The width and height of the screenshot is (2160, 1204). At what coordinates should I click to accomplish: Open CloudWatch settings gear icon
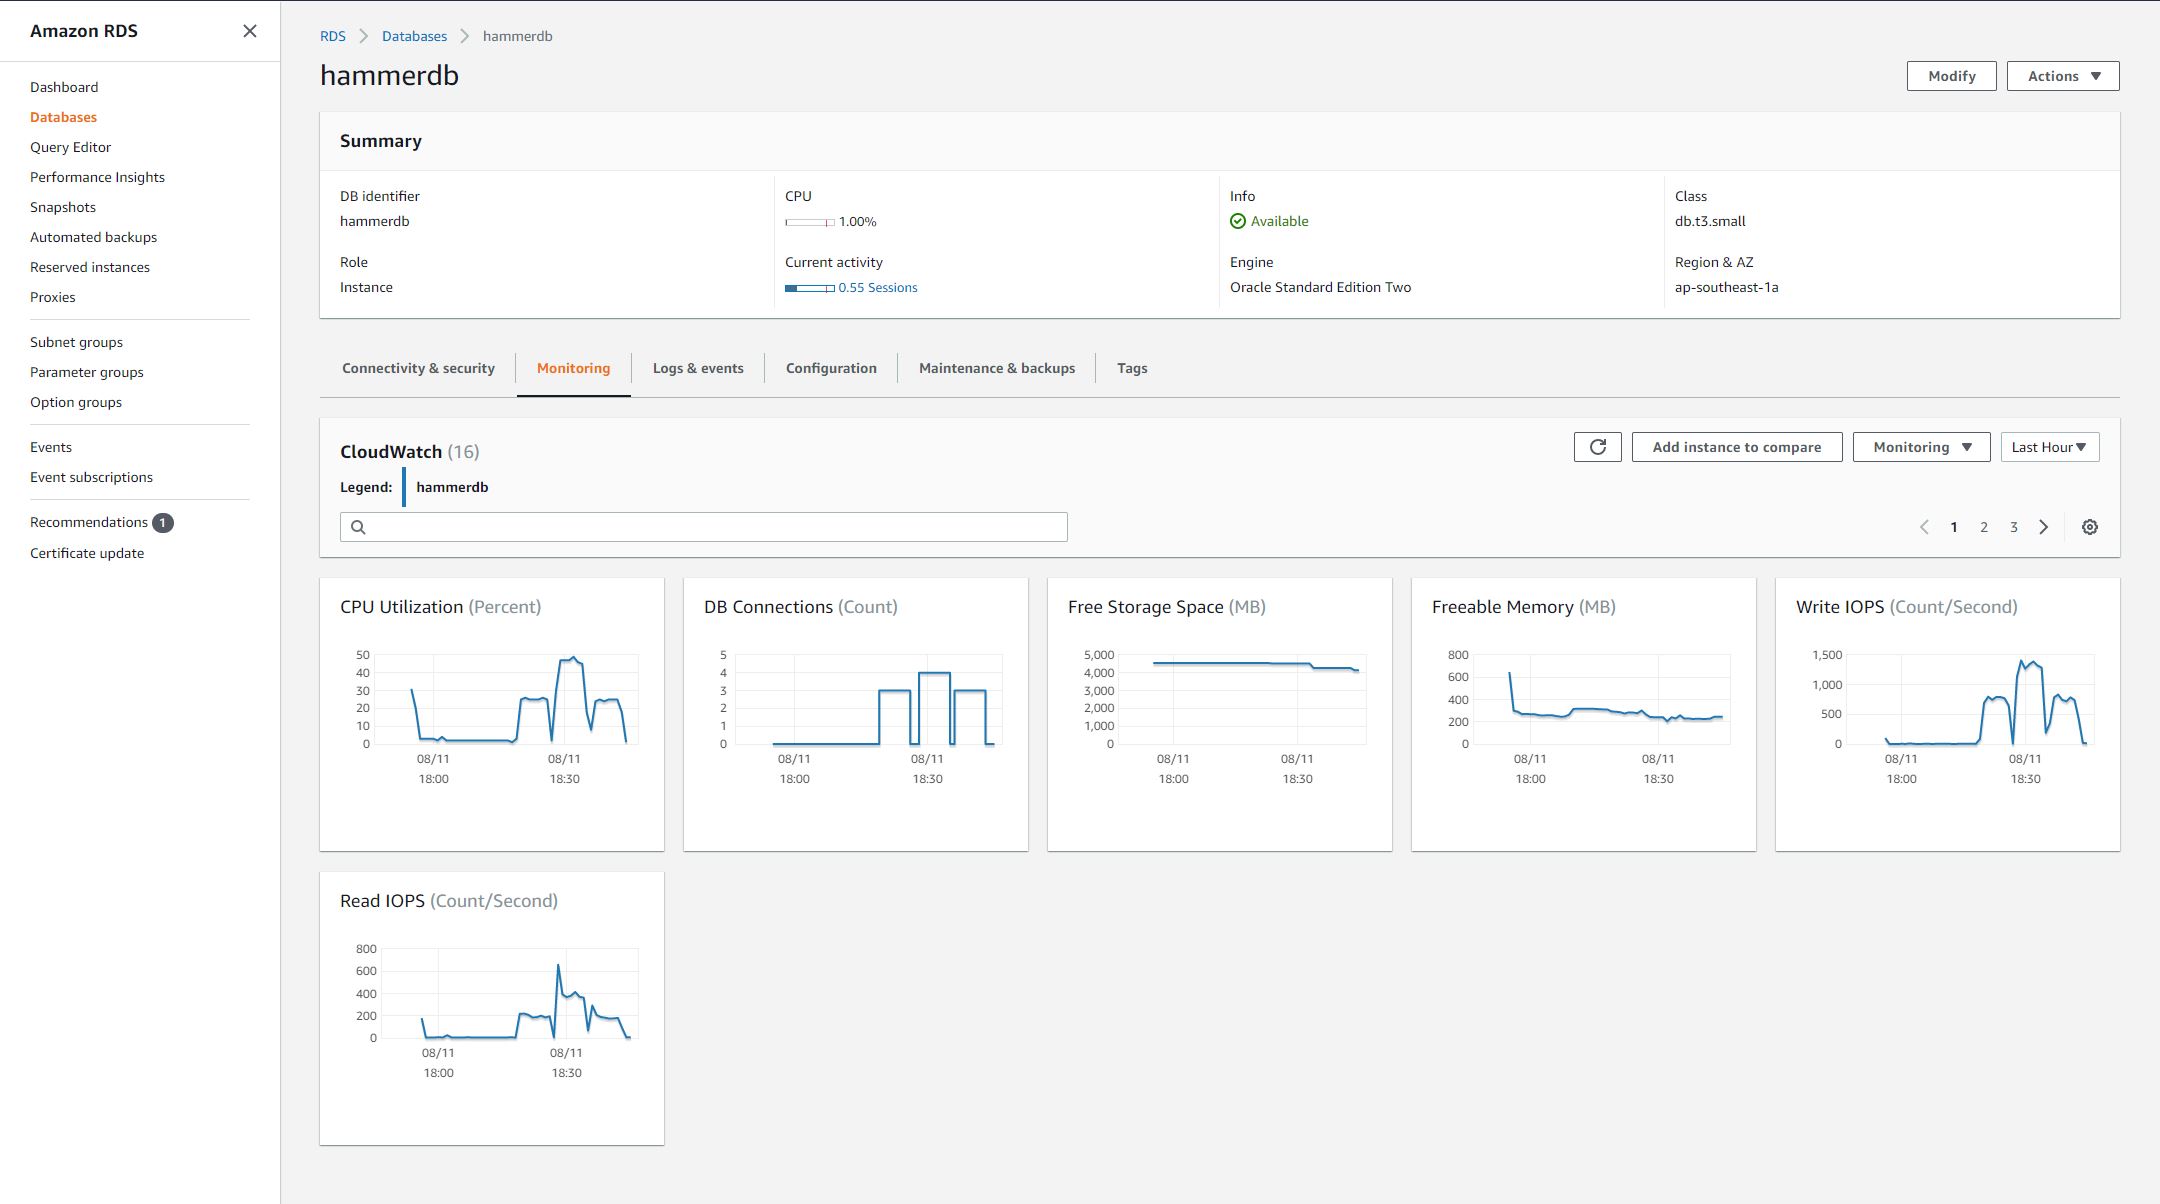point(2089,527)
